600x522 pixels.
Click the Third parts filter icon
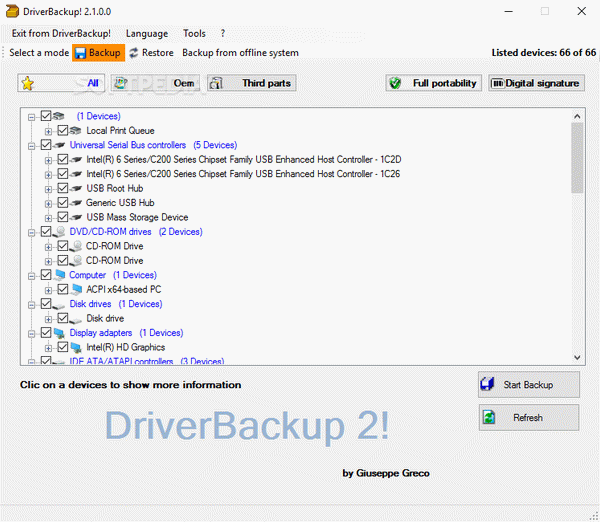(x=217, y=83)
